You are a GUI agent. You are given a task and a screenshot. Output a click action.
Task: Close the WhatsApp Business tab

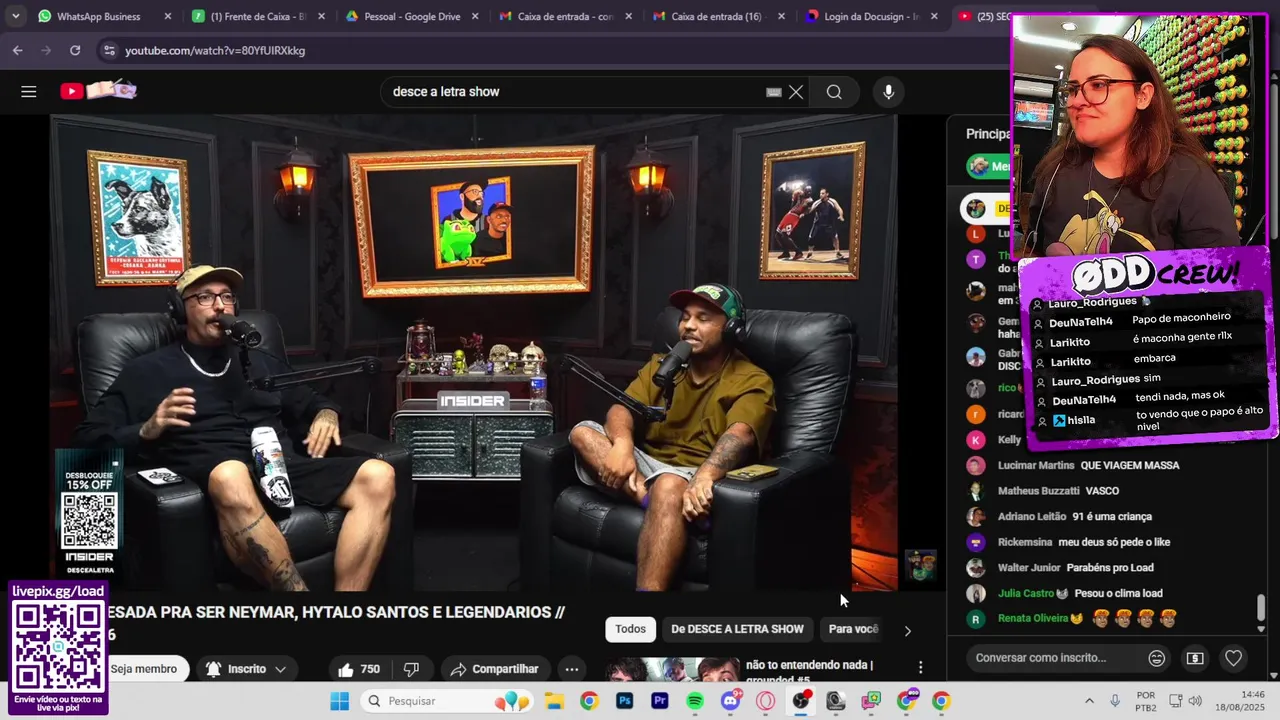coord(167,16)
